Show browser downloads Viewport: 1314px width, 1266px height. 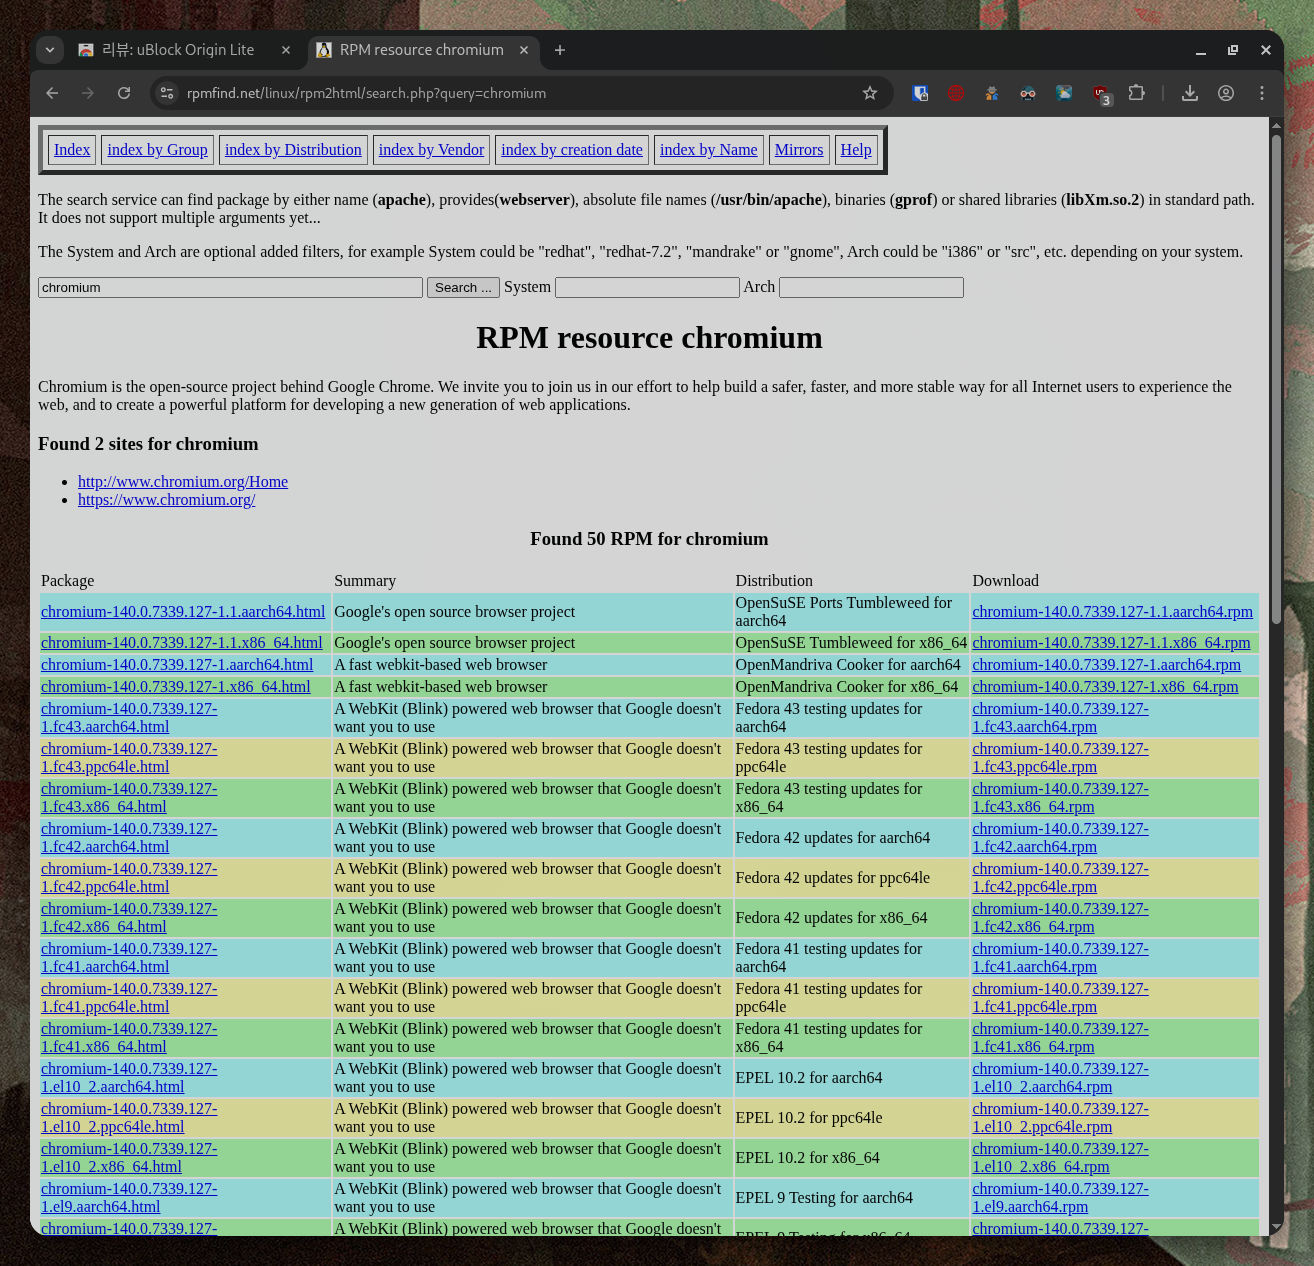click(1190, 93)
